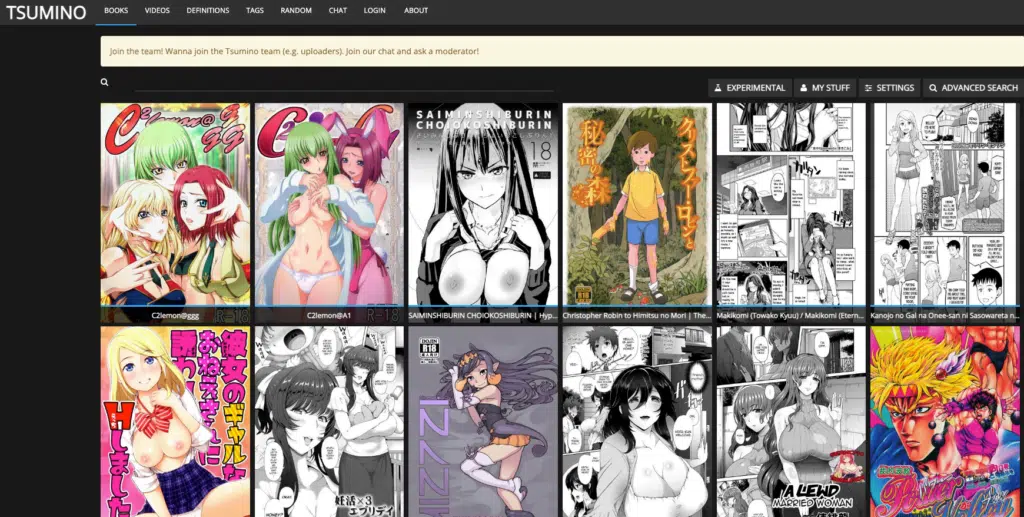The height and width of the screenshot is (517, 1024).
Task: Open the Definitions page
Action: point(208,10)
